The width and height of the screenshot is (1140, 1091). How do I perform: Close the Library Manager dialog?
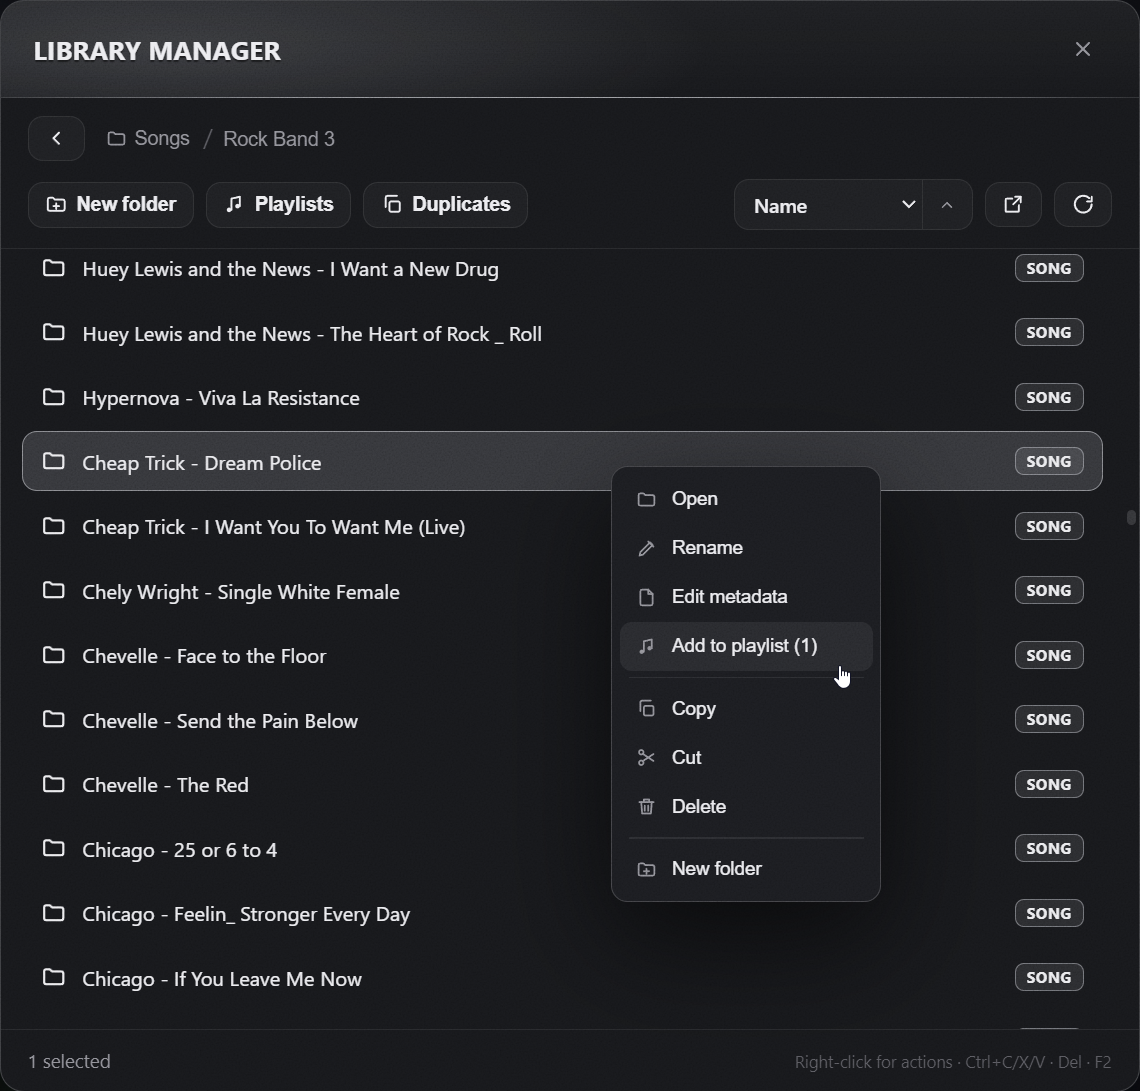(1083, 49)
